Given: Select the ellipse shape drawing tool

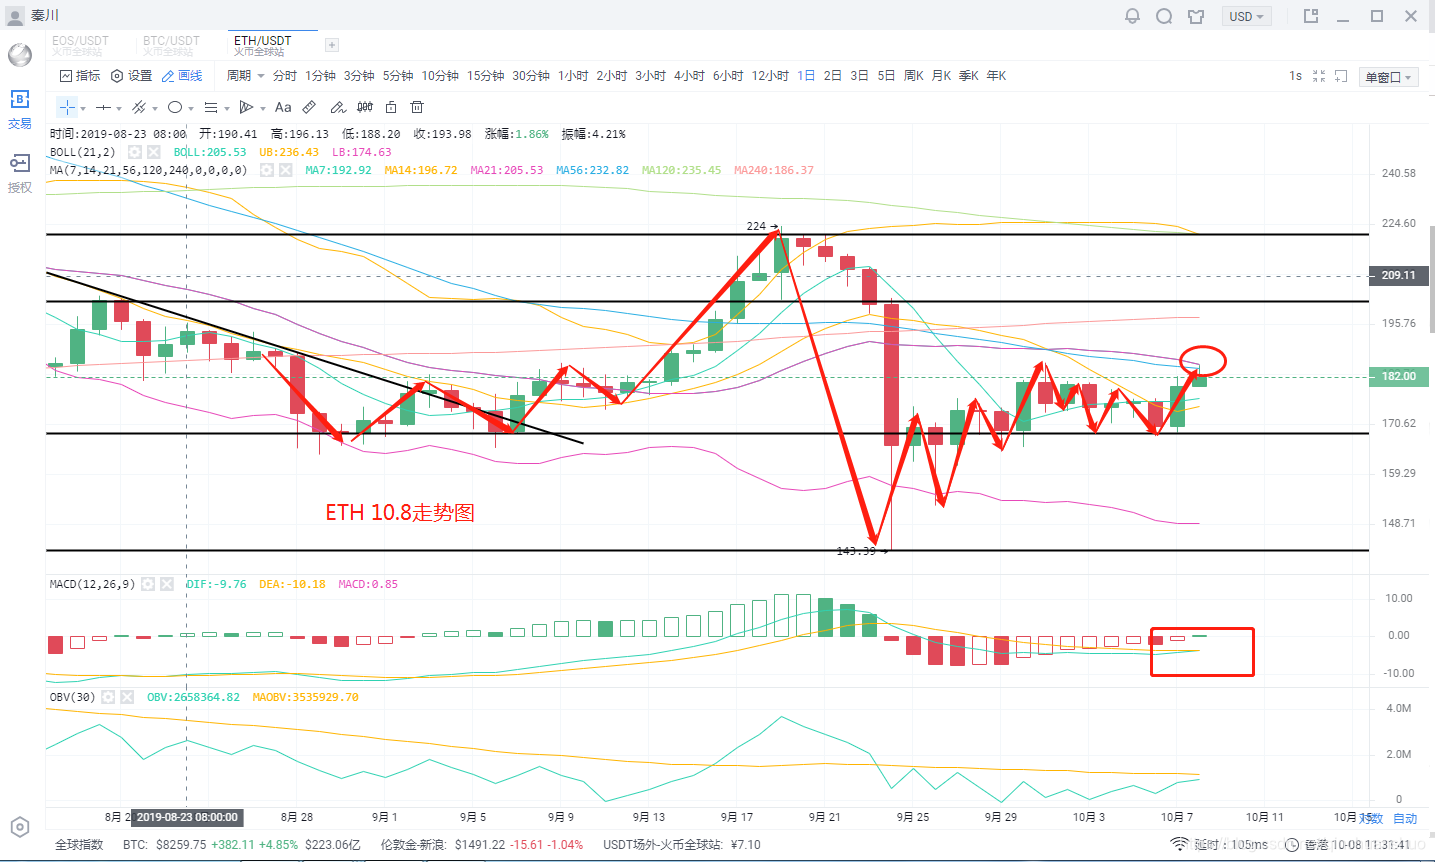Looking at the screenshot, I should [x=175, y=107].
